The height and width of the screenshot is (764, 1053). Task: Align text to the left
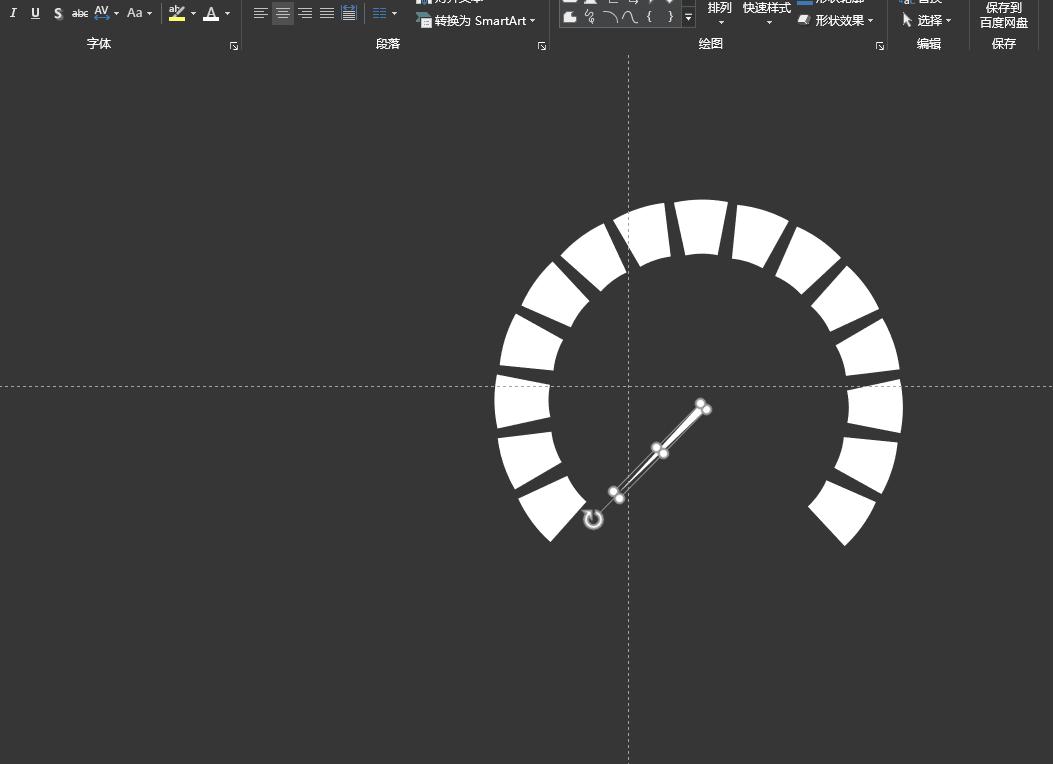[x=261, y=13]
